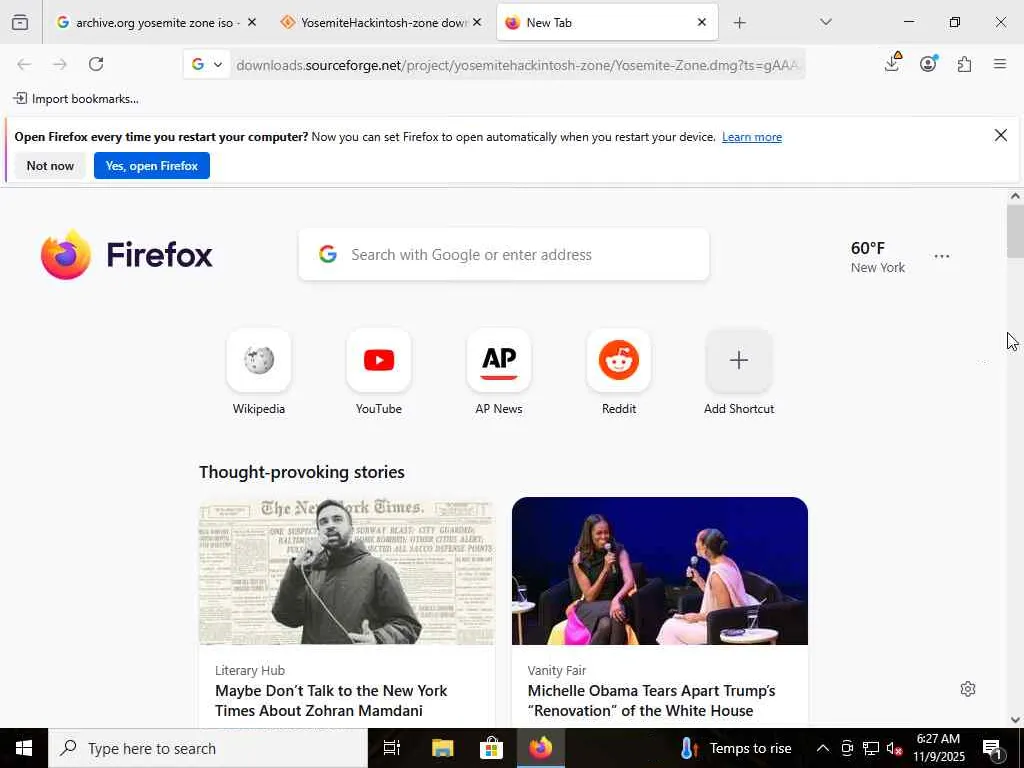Viewport: 1024px width, 768px height.
Task: Open a new tab with plus icon
Action: (739, 23)
